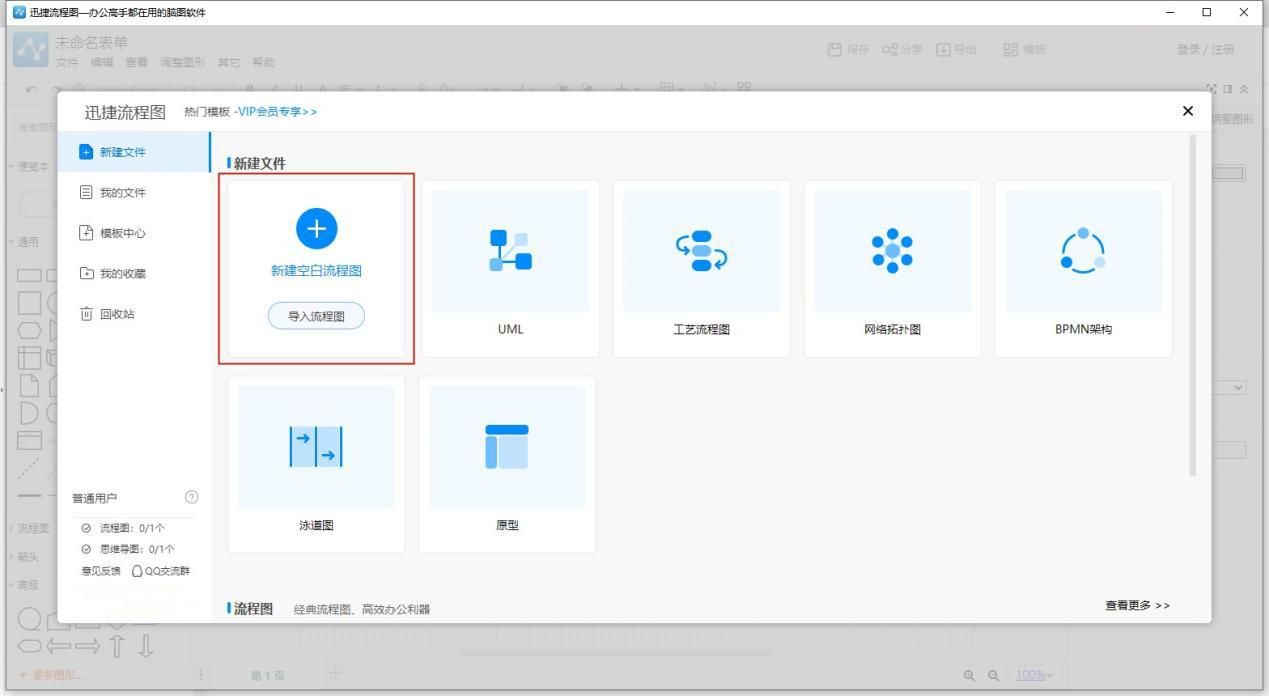Open the 工艺流程图 template icon
Image resolution: width=1269 pixels, height=696 pixels.
pos(701,250)
